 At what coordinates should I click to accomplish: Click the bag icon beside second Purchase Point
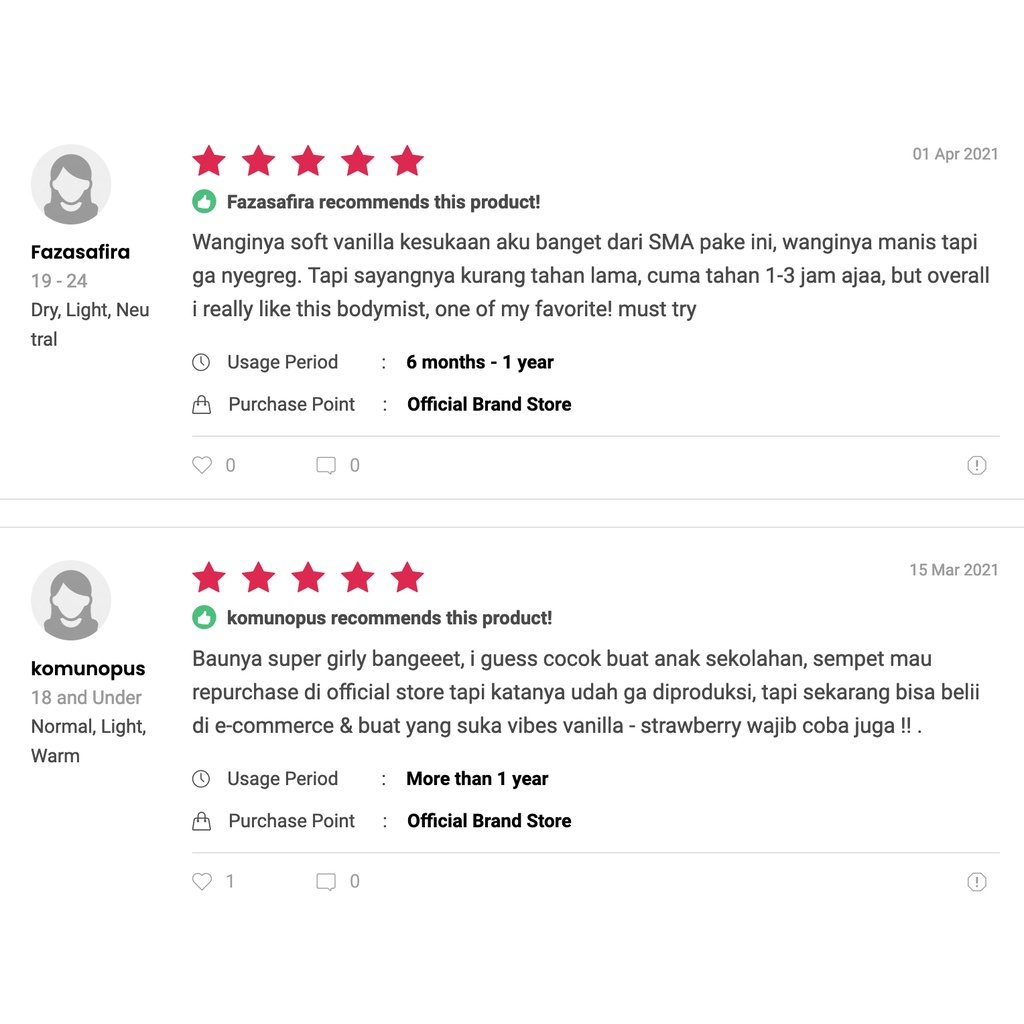pyautogui.click(x=201, y=821)
